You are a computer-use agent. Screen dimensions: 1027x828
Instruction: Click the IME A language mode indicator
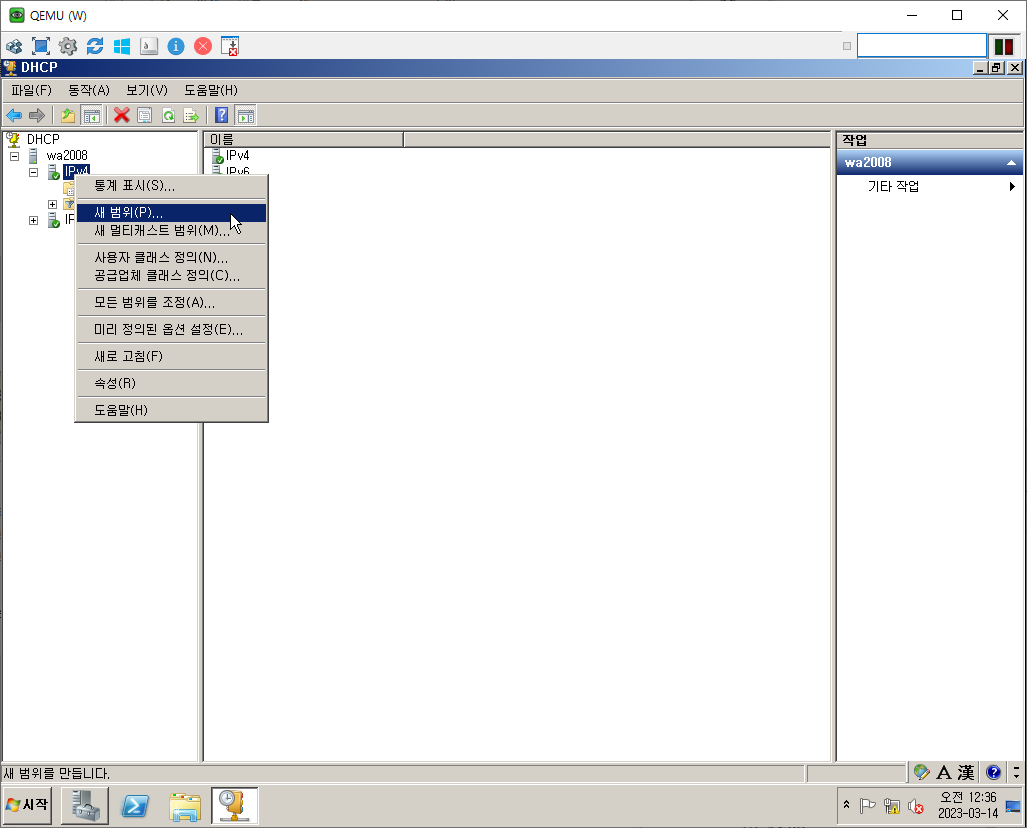coord(944,773)
